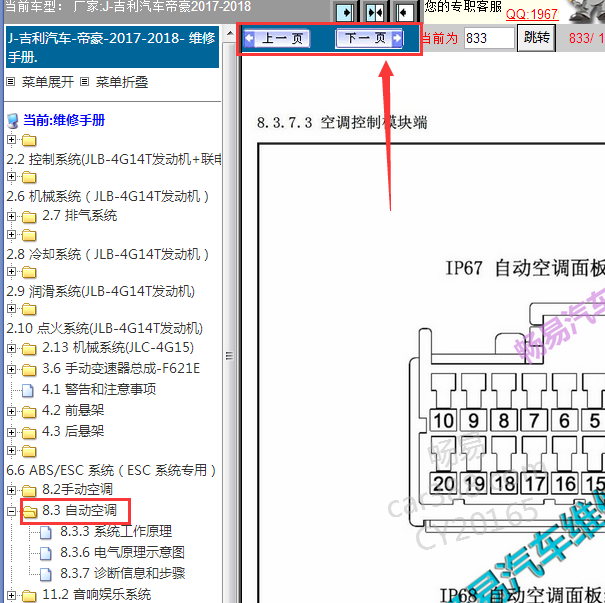
Task: Open 8.3.6 电气原理示意图 page
Action: (122, 552)
